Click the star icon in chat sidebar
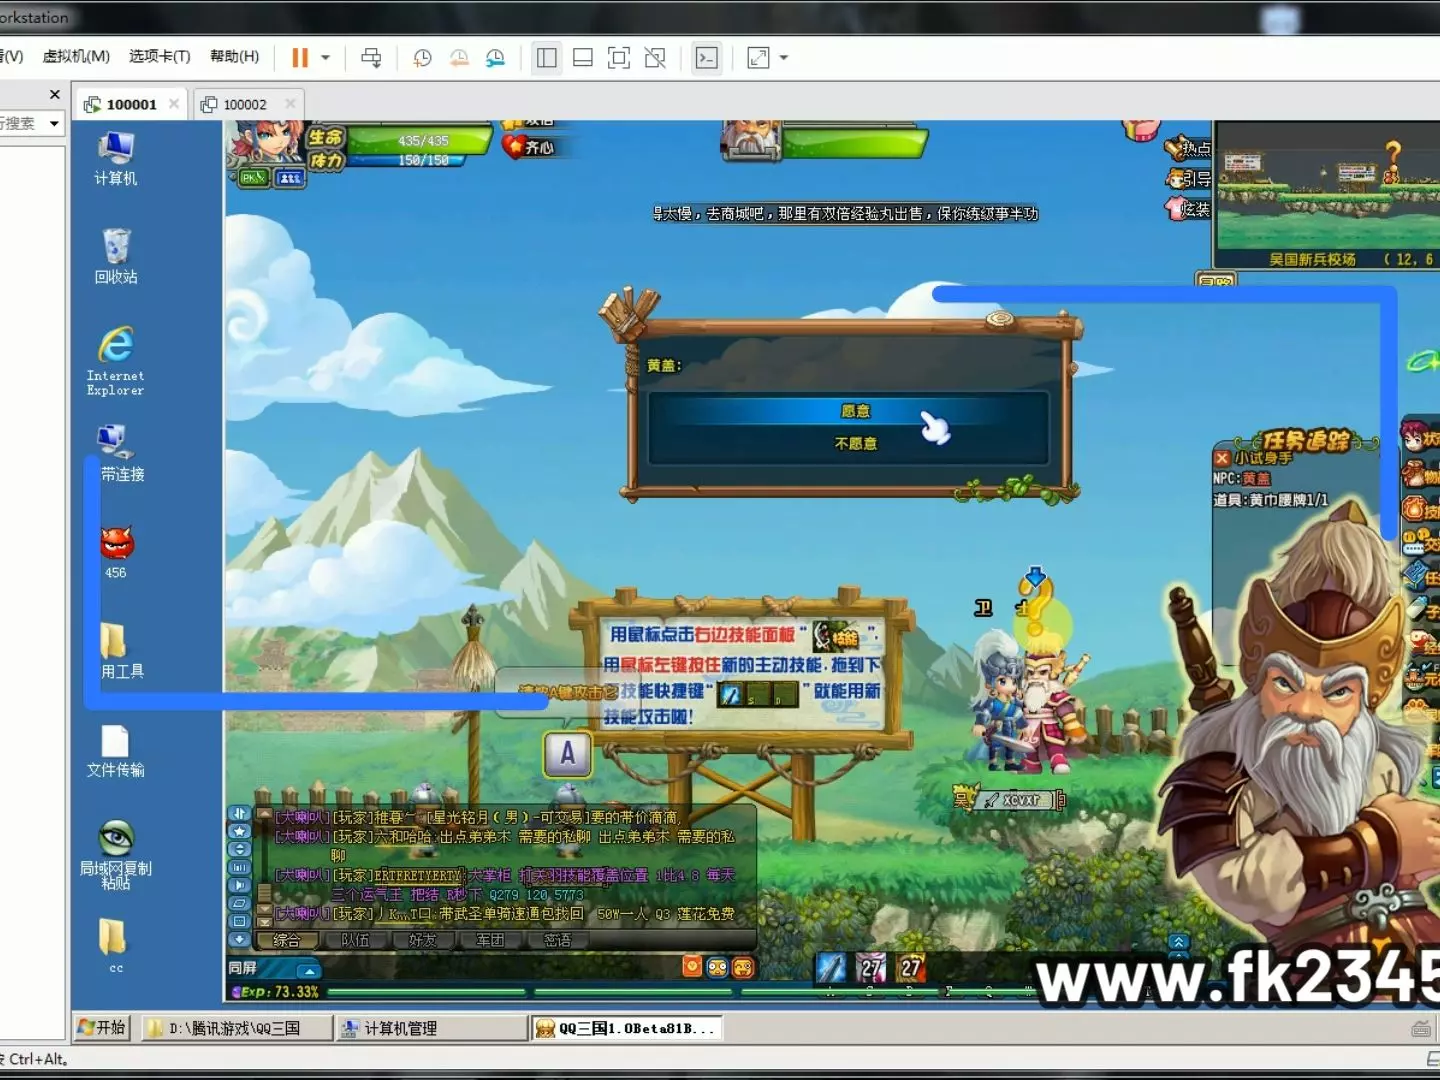This screenshot has width=1440, height=1080. click(239, 831)
